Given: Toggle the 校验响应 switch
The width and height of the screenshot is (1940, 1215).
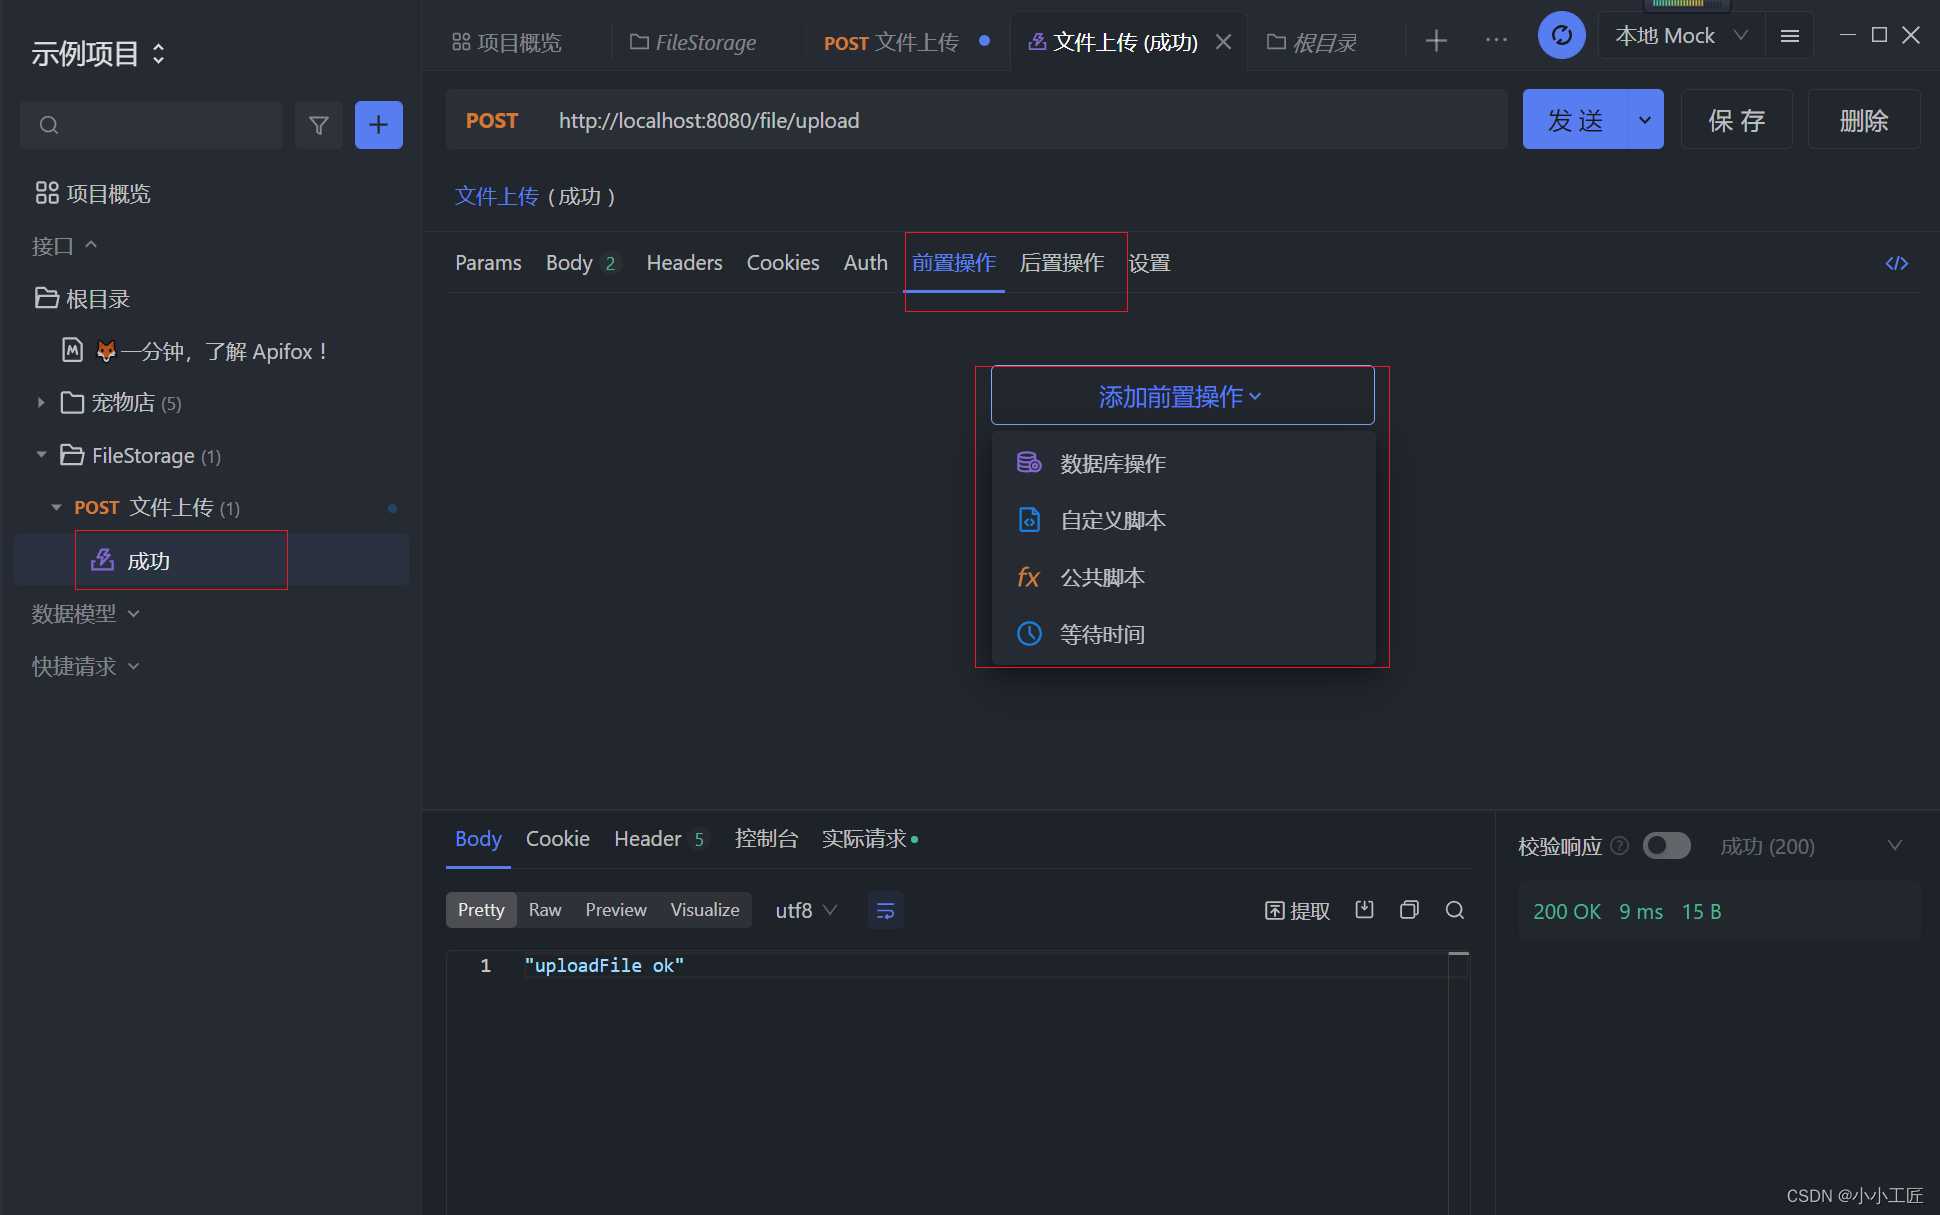Looking at the screenshot, I should click(x=1666, y=846).
